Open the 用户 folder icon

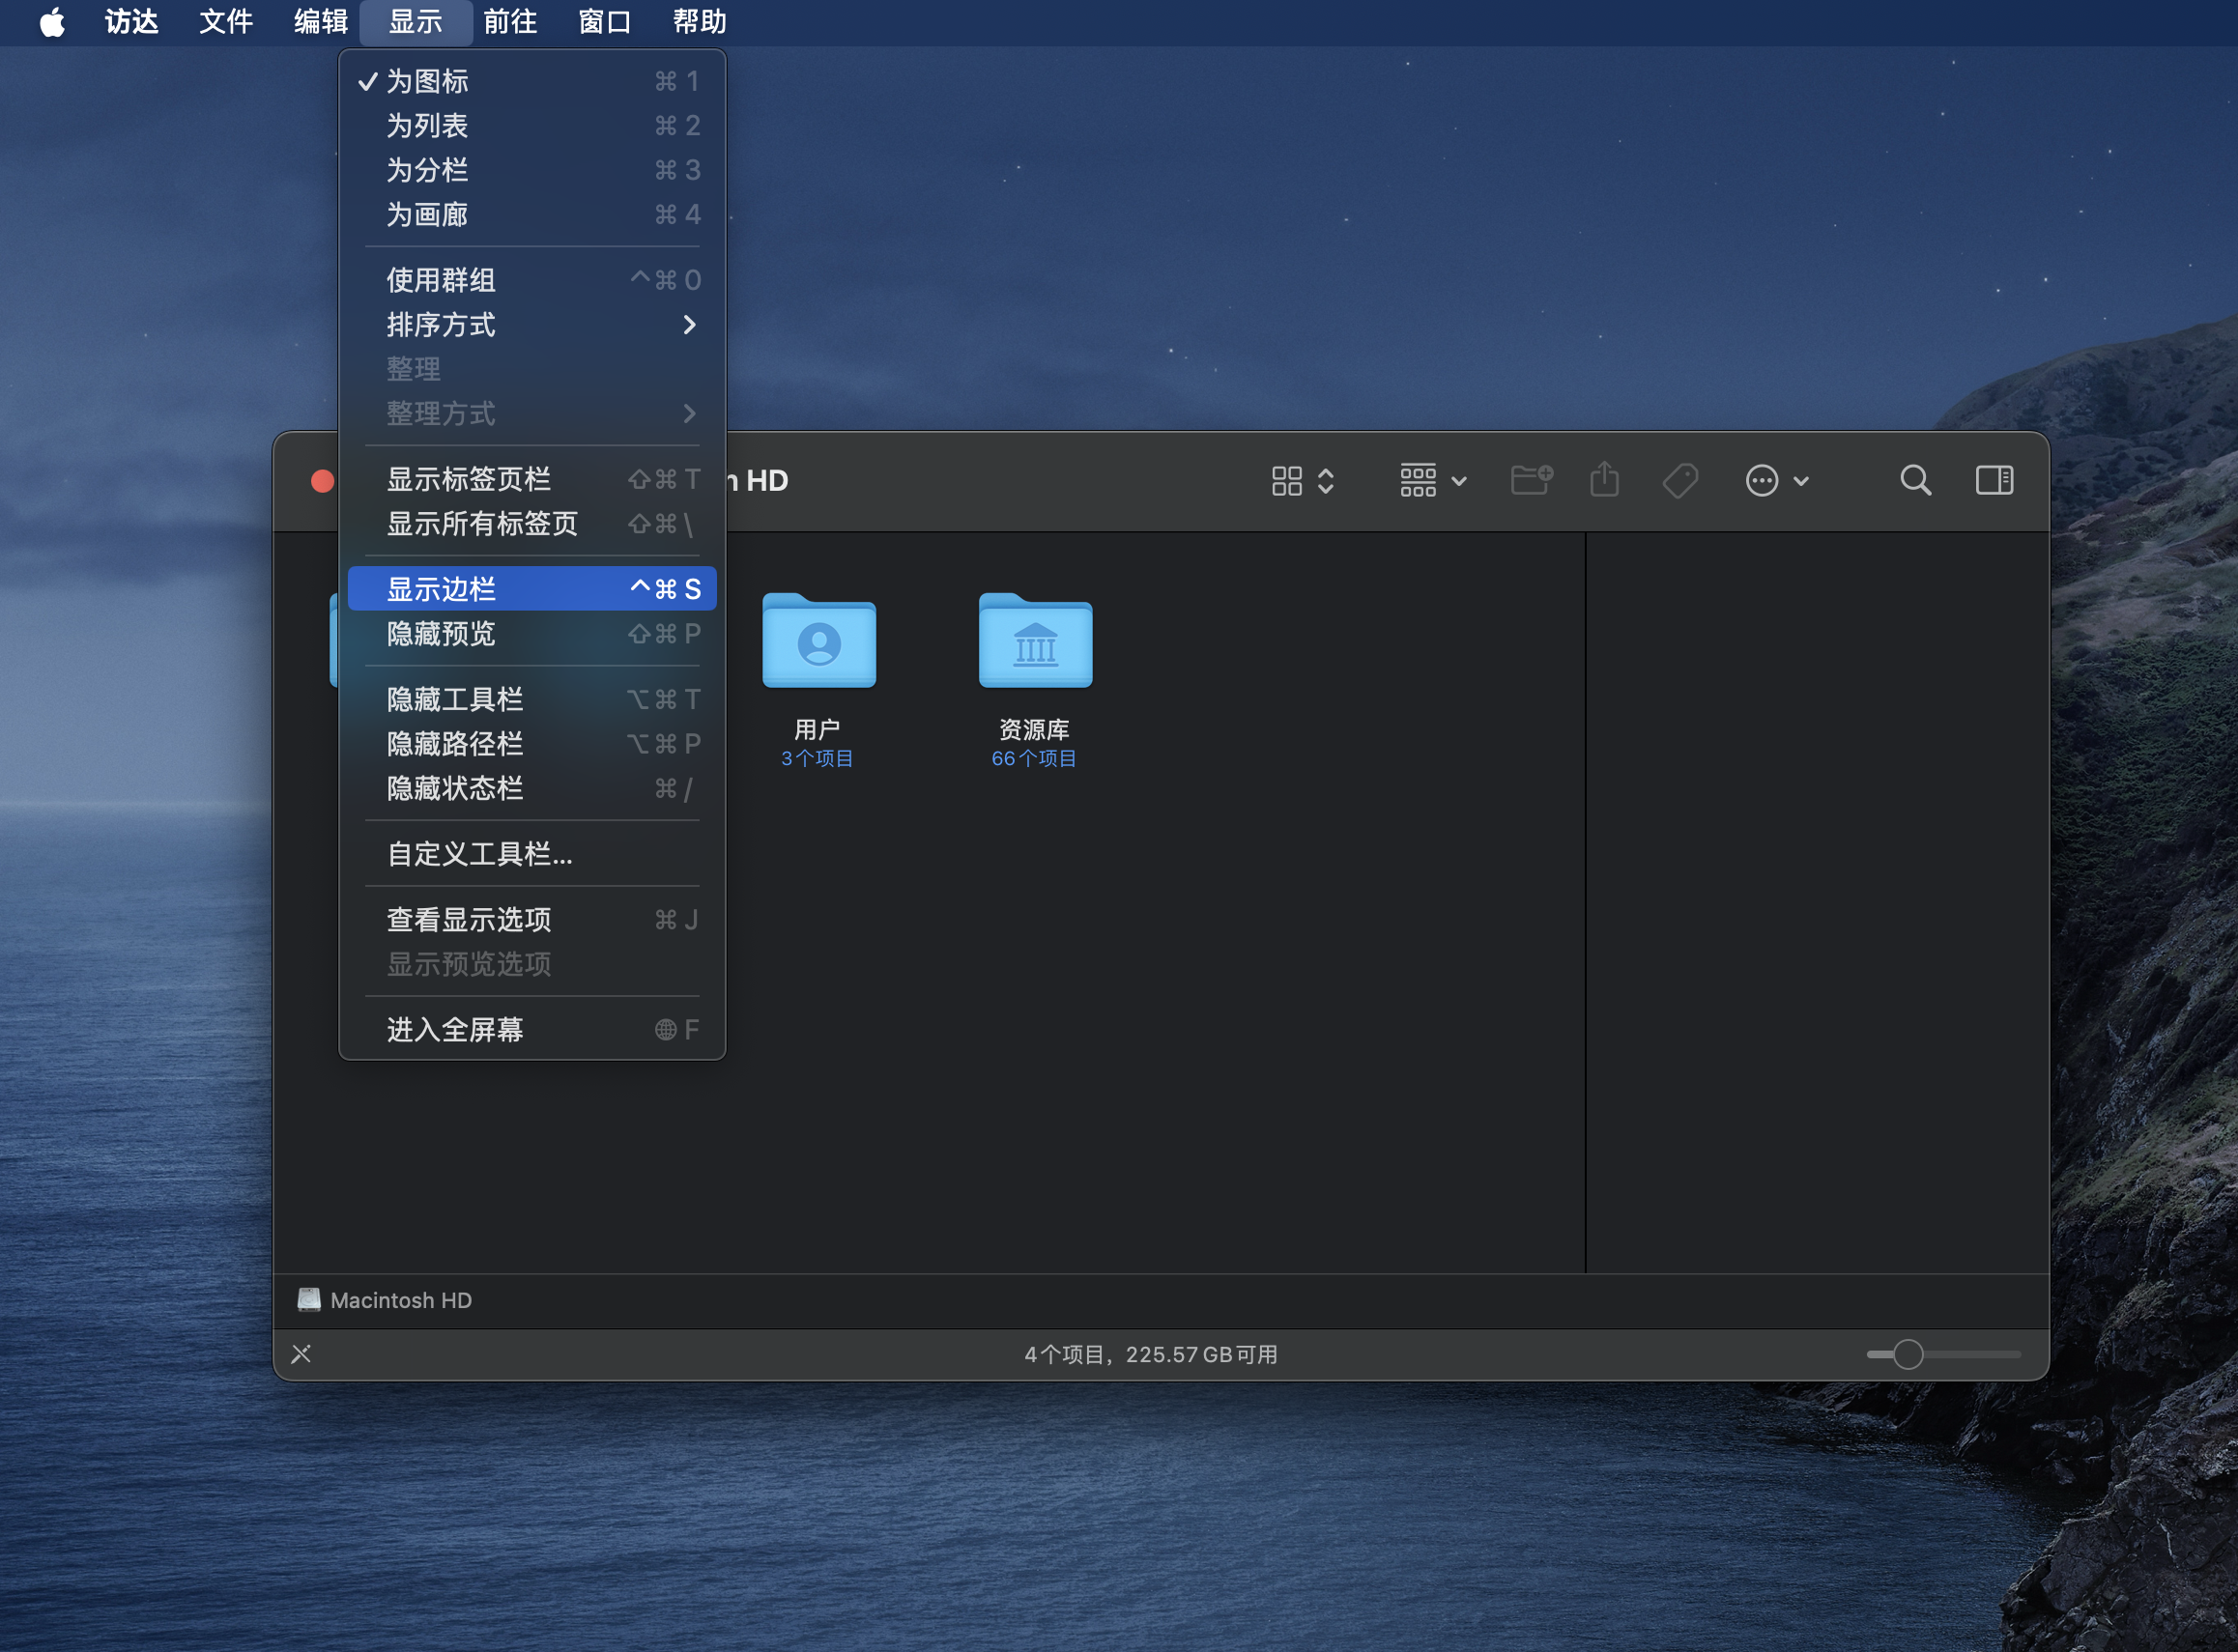click(818, 642)
